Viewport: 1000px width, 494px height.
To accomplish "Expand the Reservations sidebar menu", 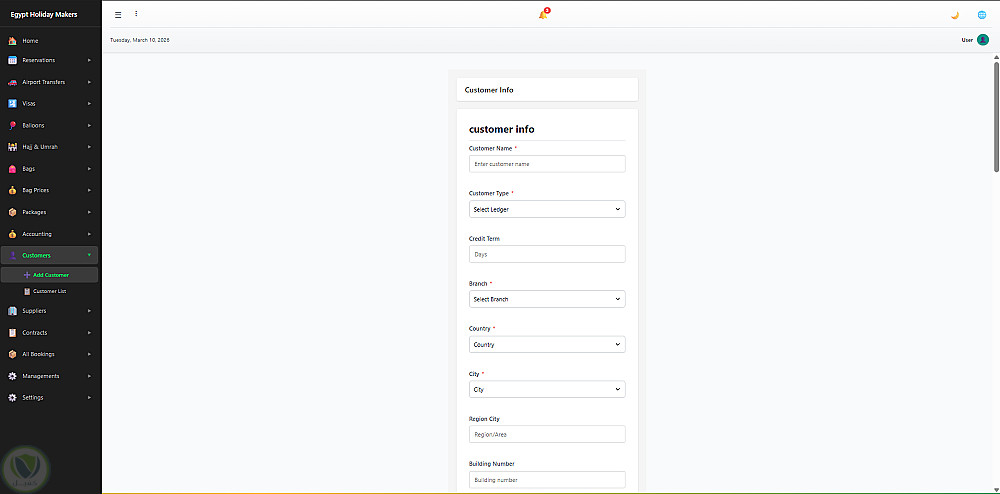I will (x=50, y=60).
